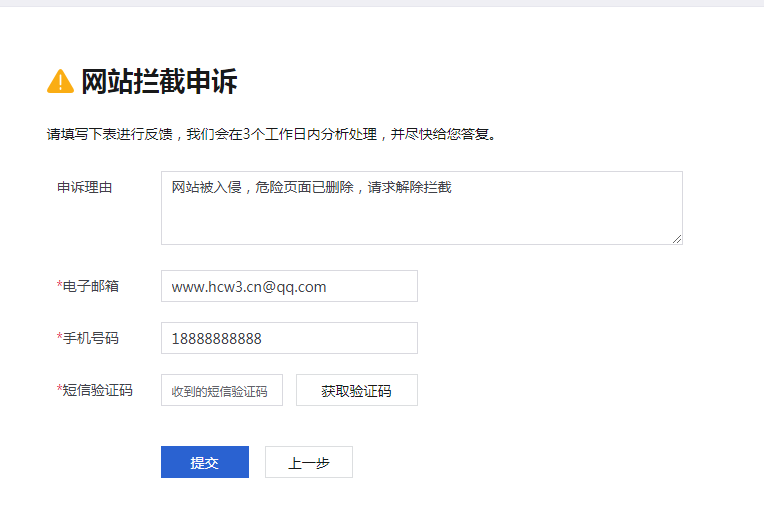
Task: Click the red asterisk beside 电子邮箱
Action: click(x=59, y=286)
